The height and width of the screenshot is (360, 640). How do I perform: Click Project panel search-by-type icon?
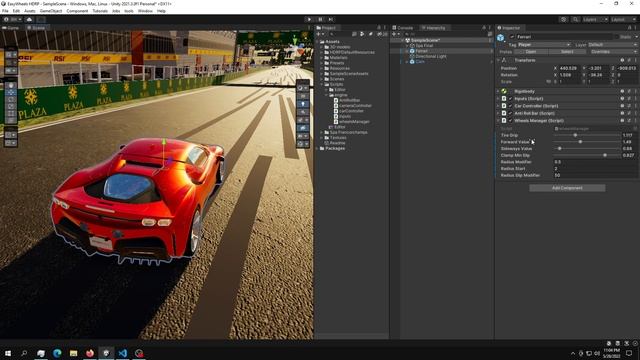point(362,34)
